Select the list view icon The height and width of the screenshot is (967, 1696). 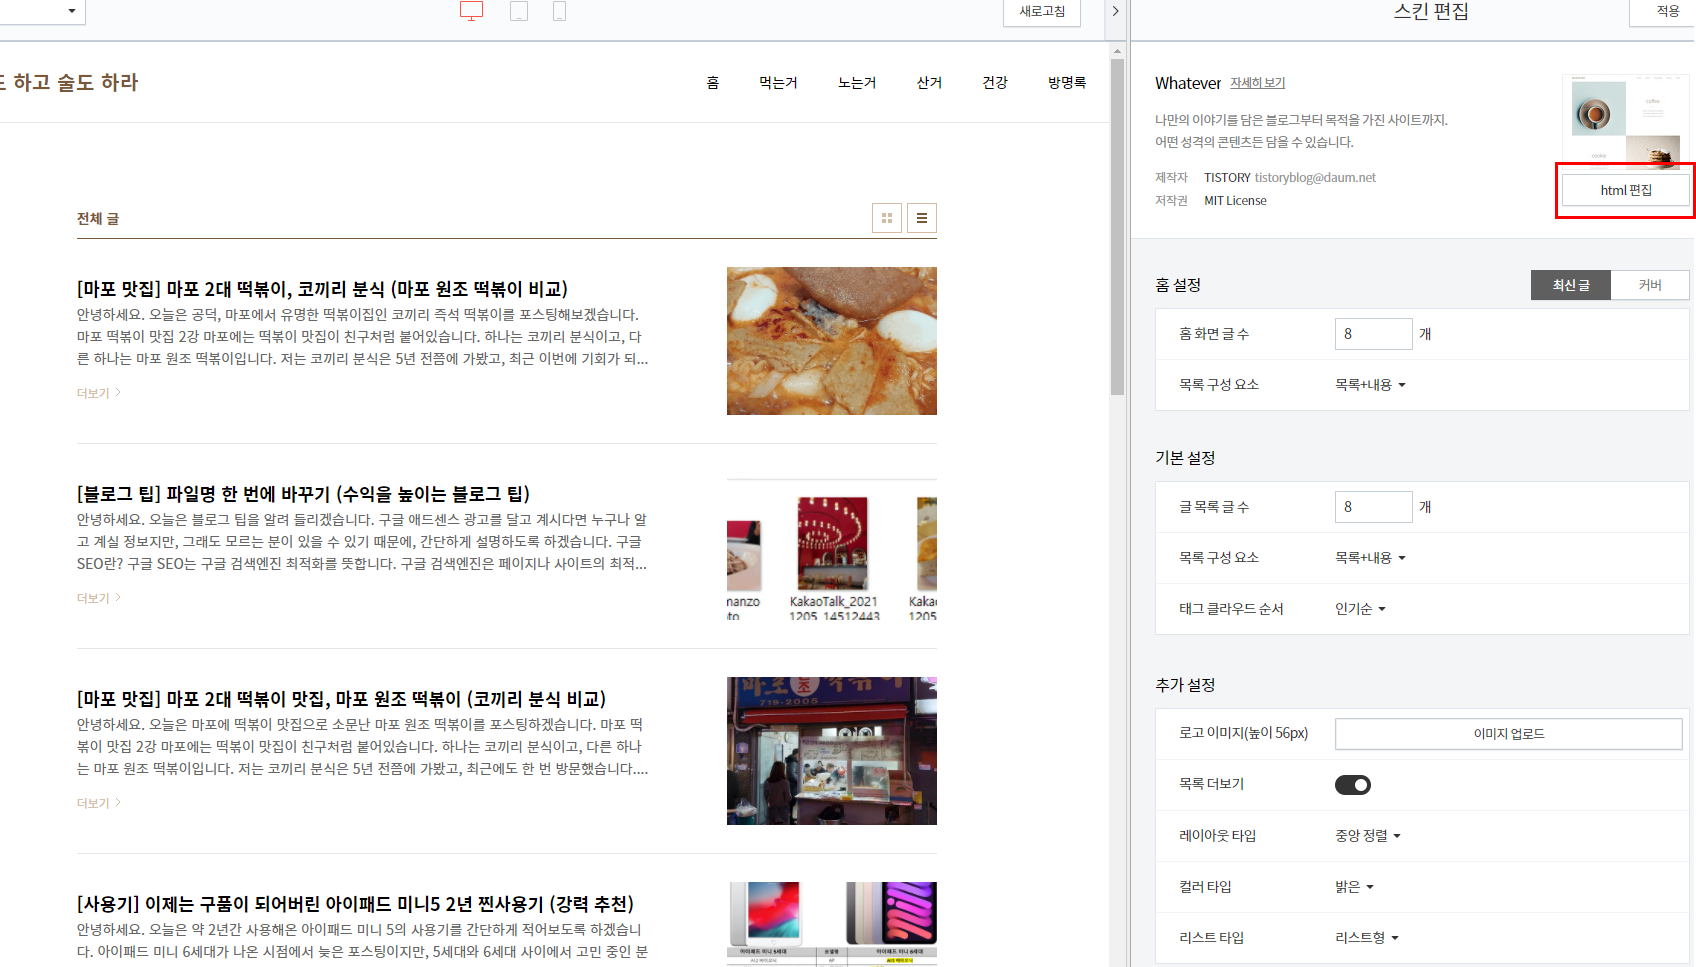[x=921, y=217]
